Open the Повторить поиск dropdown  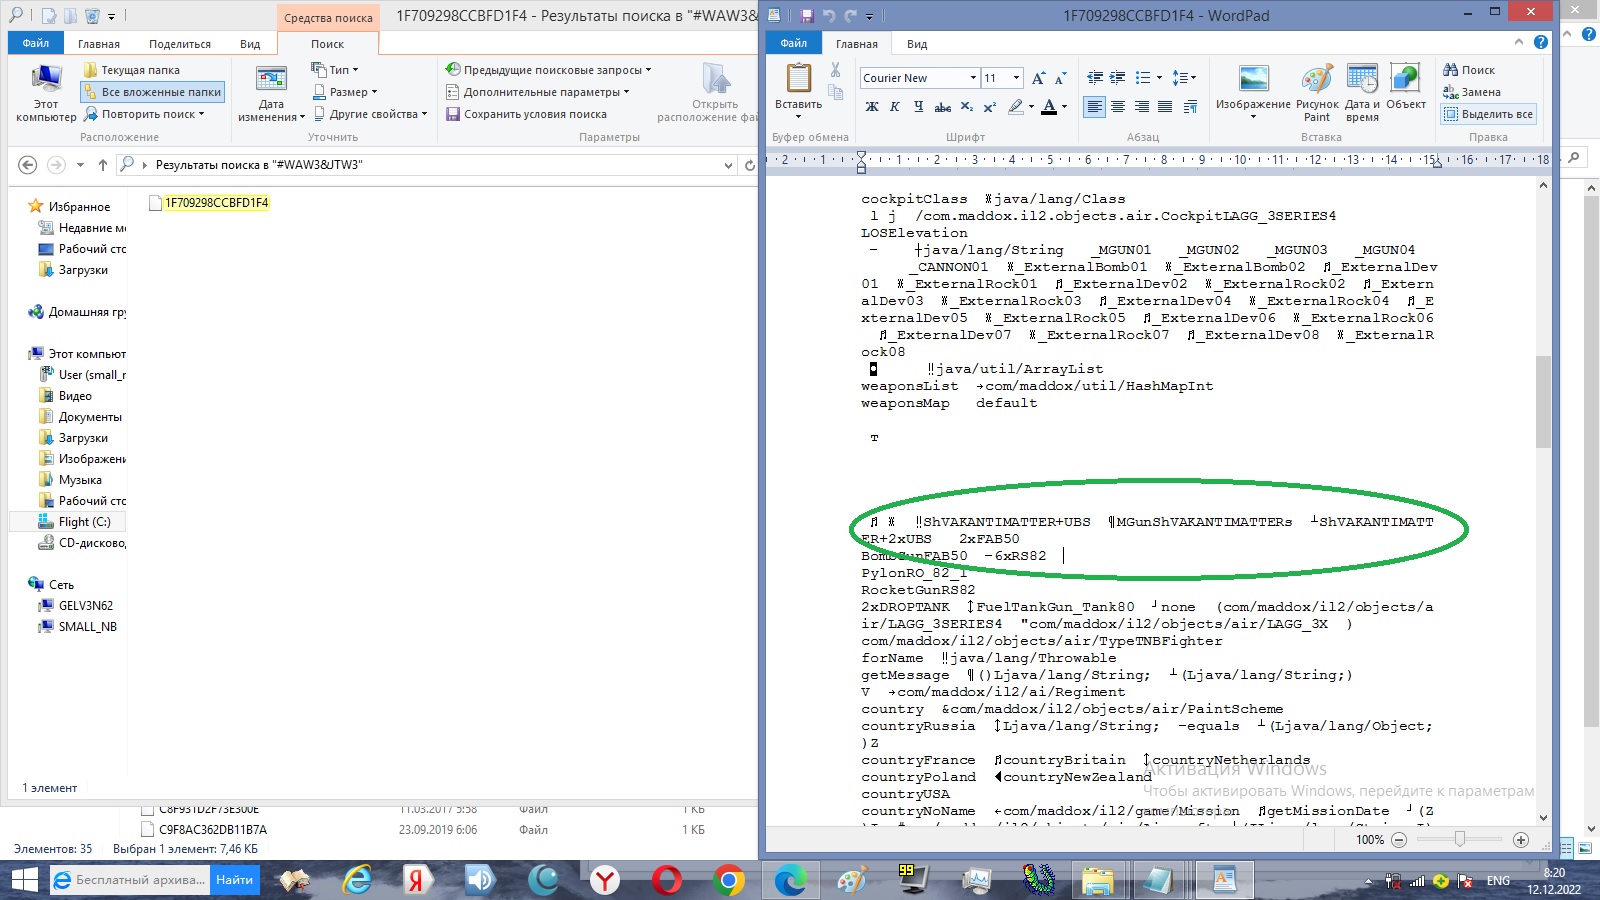click(x=144, y=114)
